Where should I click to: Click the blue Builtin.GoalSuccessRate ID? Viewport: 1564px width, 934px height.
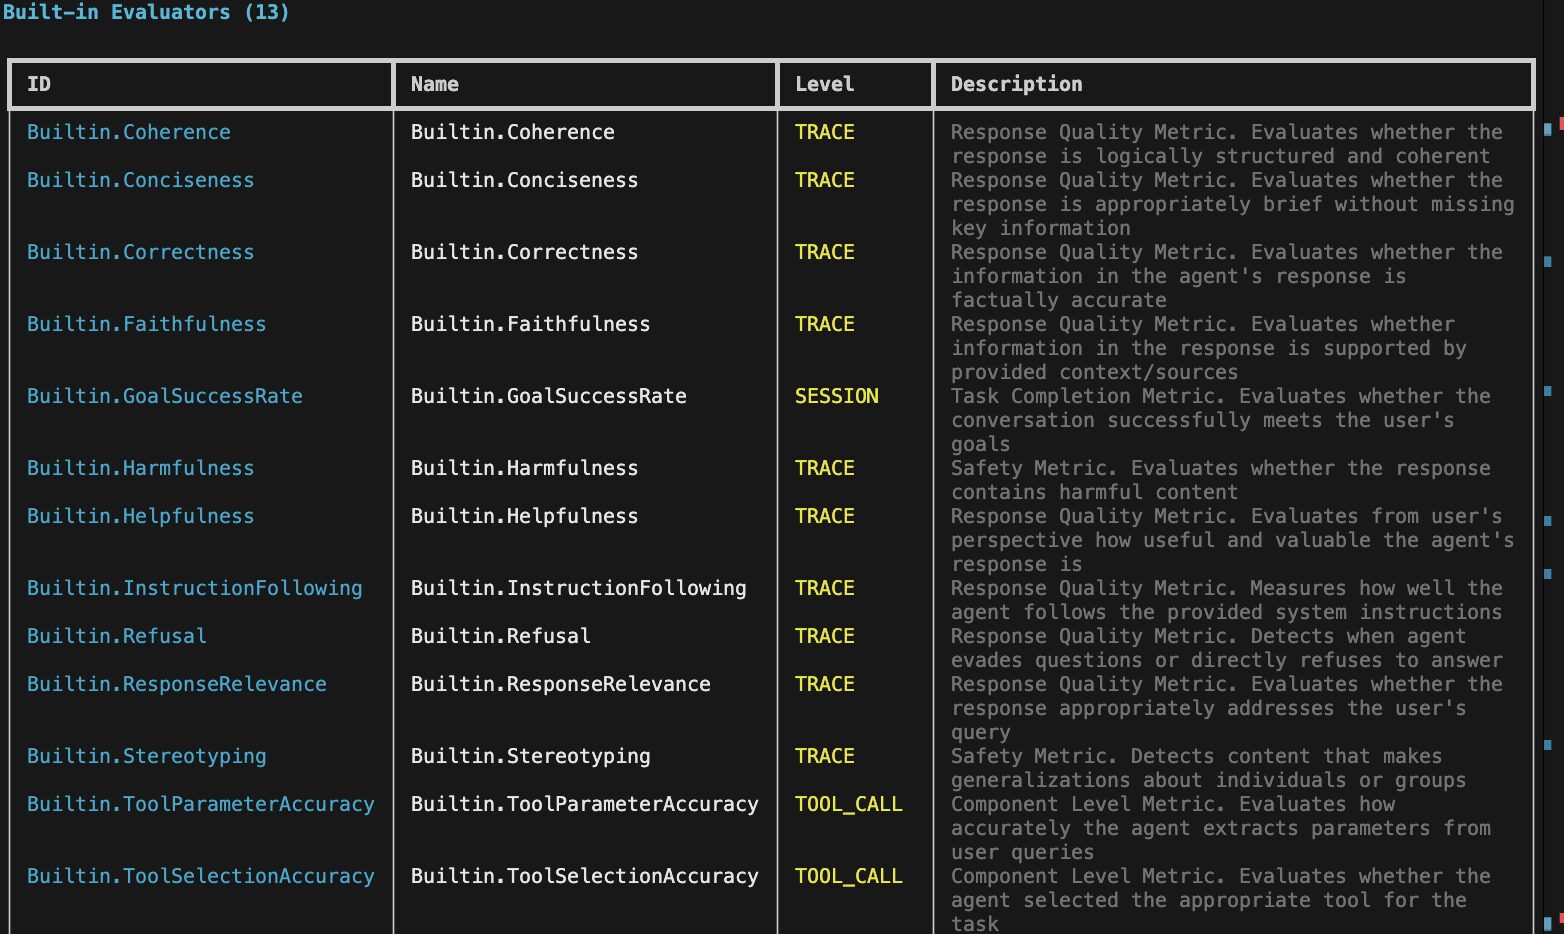[164, 396]
